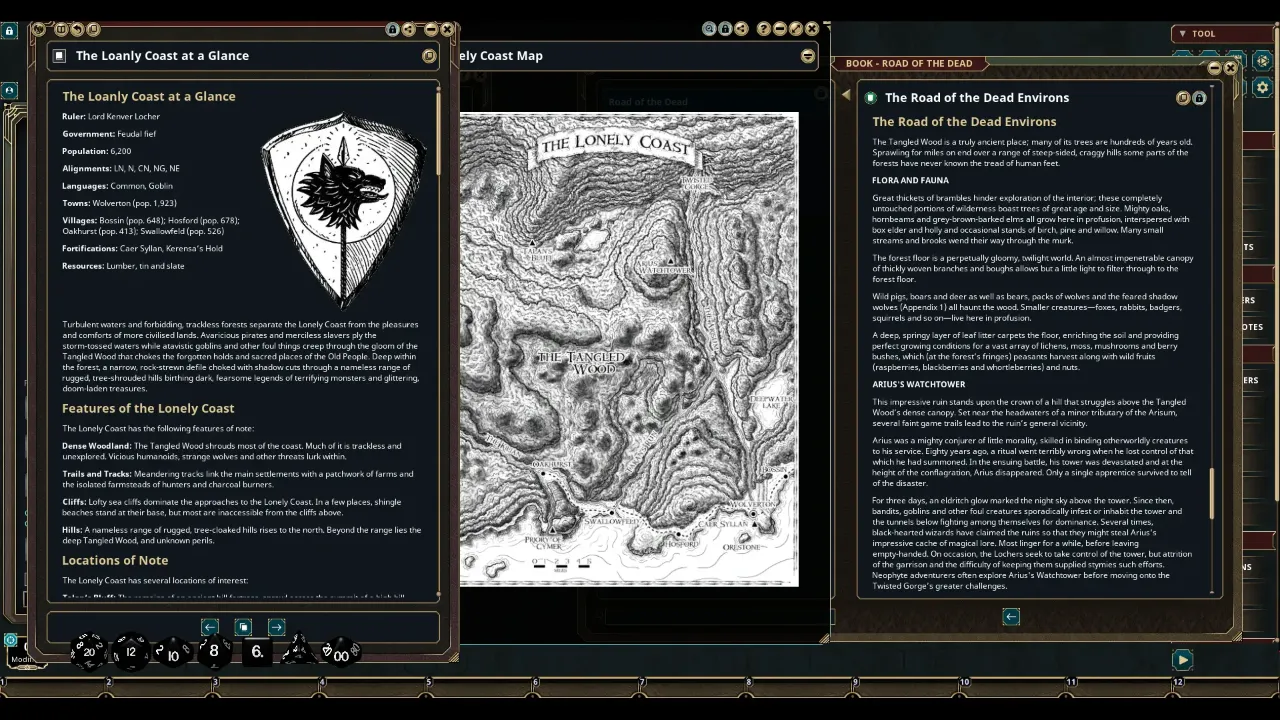Image resolution: width=1280 pixels, height=720 pixels.
Task: Select hotkey slot 1
Action: [55, 692]
